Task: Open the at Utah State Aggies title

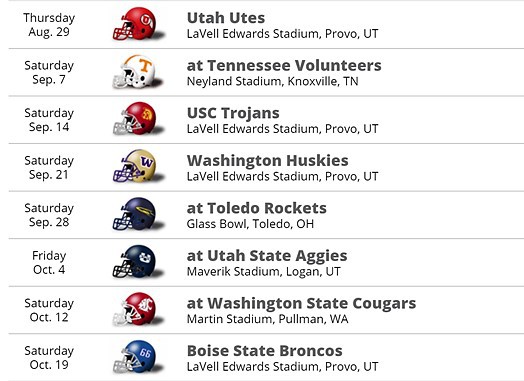Action: (x=267, y=256)
